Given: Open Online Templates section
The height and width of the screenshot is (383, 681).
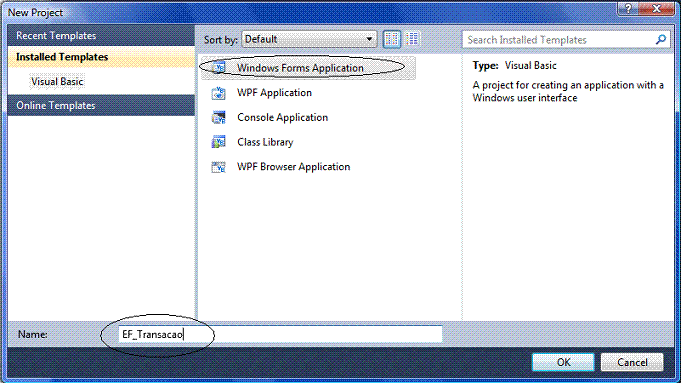Looking at the screenshot, I should (x=101, y=106).
